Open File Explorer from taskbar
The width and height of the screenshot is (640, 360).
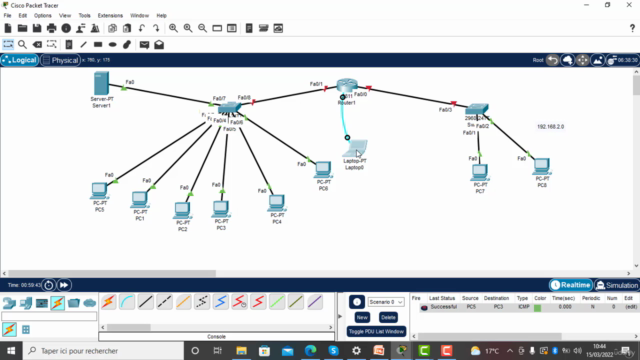[x=242, y=351]
